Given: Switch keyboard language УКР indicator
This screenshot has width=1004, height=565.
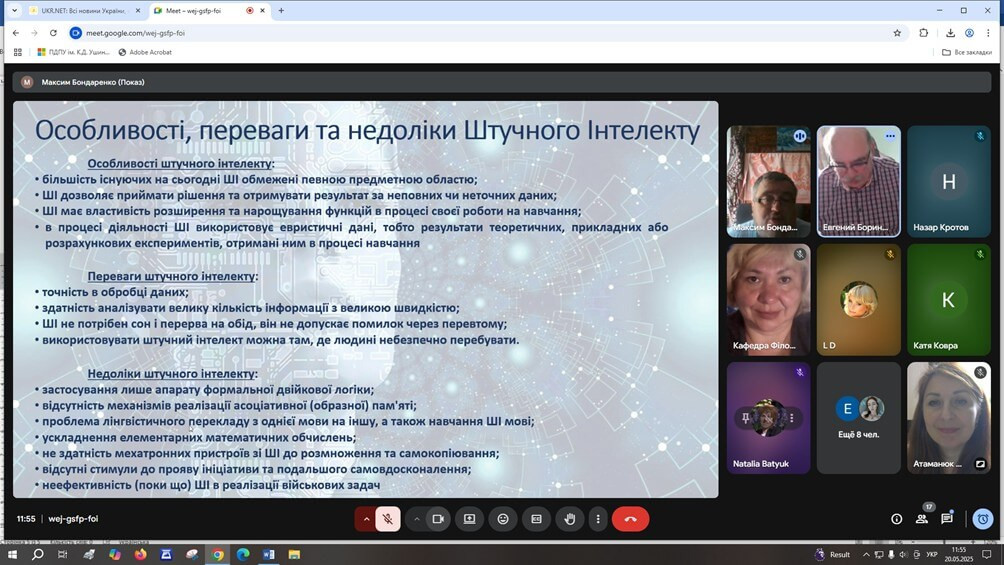Looking at the screenshot, I should point(932,554).
